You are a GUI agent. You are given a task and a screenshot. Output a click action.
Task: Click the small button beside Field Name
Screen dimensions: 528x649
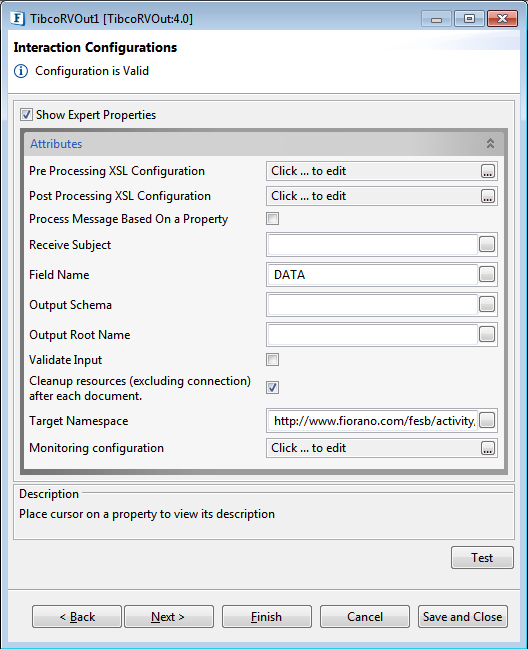(x=487, y=274)
